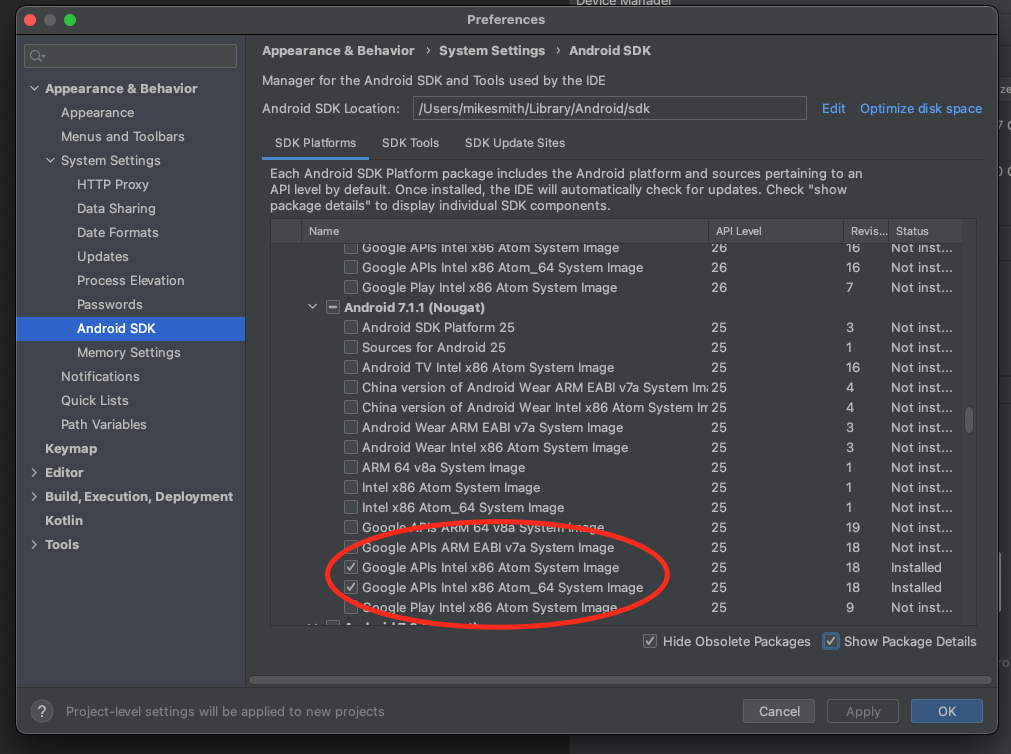The width and height of the screenshot is (1011, 754).
Task: Toggle Android 7.1.1 (Nougat) group checkbox
Action: coord(333,308)
